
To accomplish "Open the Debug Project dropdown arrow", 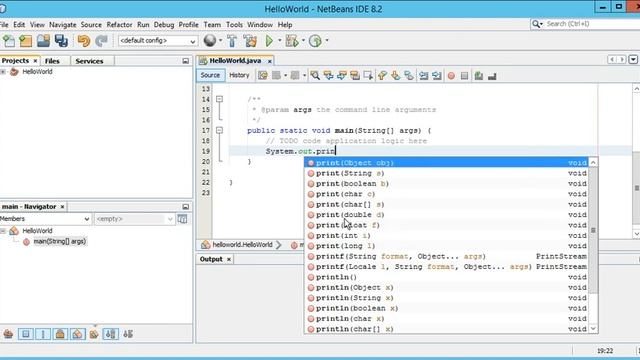I will point(303,40).
